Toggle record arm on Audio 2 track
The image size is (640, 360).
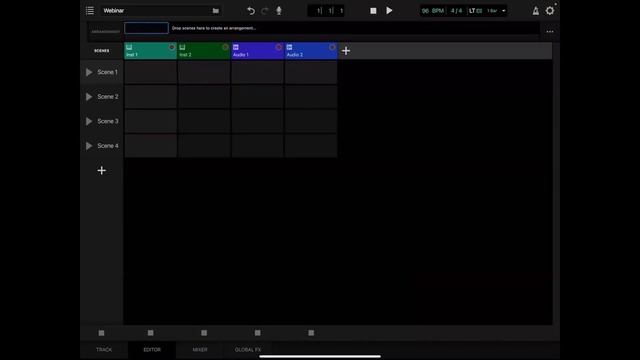[x=332, y=47]
